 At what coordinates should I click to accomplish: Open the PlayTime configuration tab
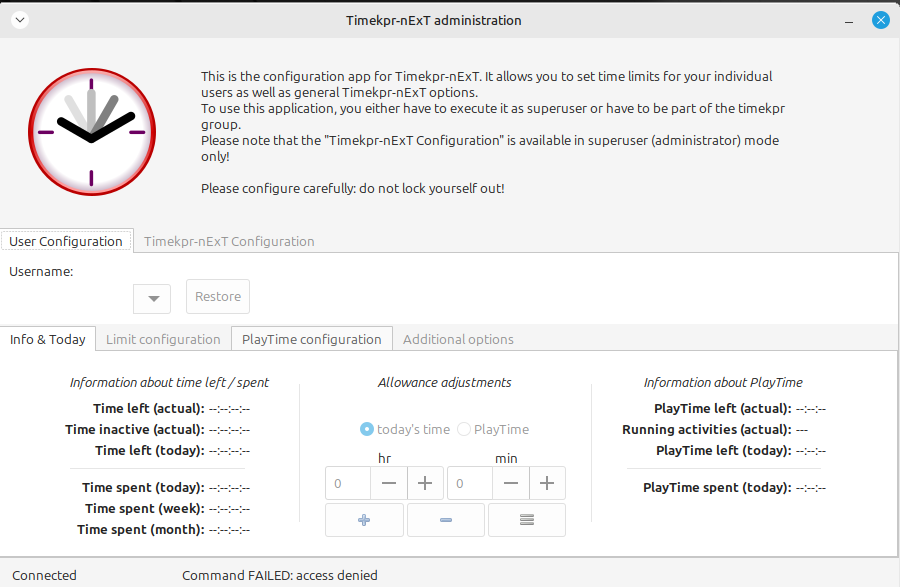click(x=312, y=339)
